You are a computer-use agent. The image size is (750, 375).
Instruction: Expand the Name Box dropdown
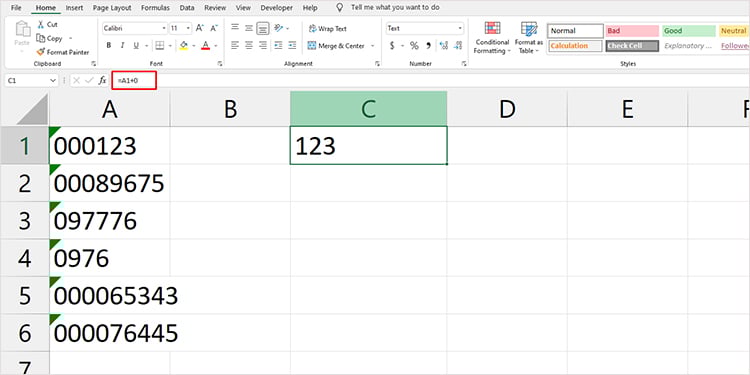(x=53, y=81)
